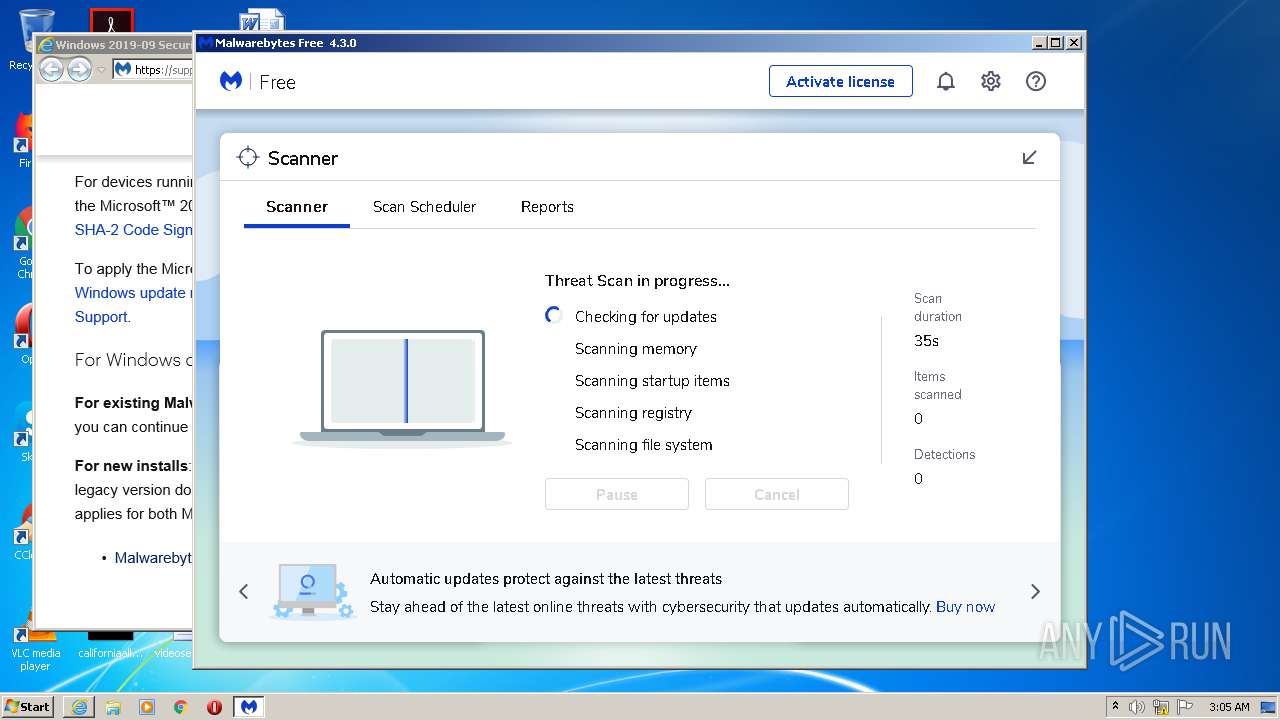Show hidden system tray icons
The height and width of the screenshot is (720, 1280).
[x=1115, y=706]
